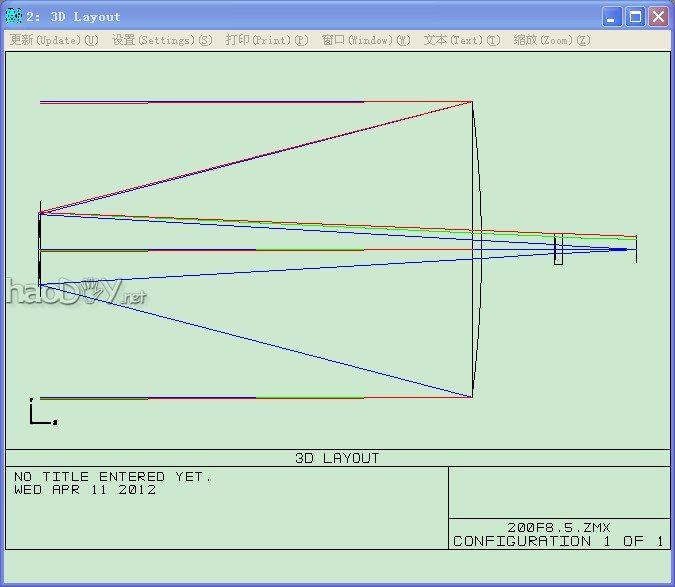Screen dimensions: 675x587
Task: Maximize the 3D Layout window
Action: click(635, 17)
